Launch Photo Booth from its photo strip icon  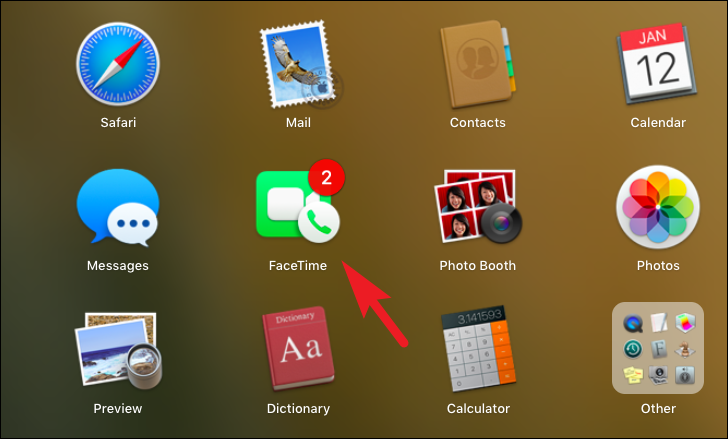click(478, 206)
